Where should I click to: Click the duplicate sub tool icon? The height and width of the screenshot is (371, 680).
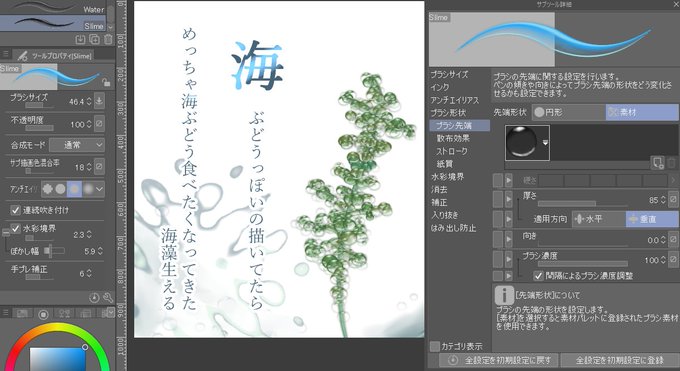(x=94, y=39)
